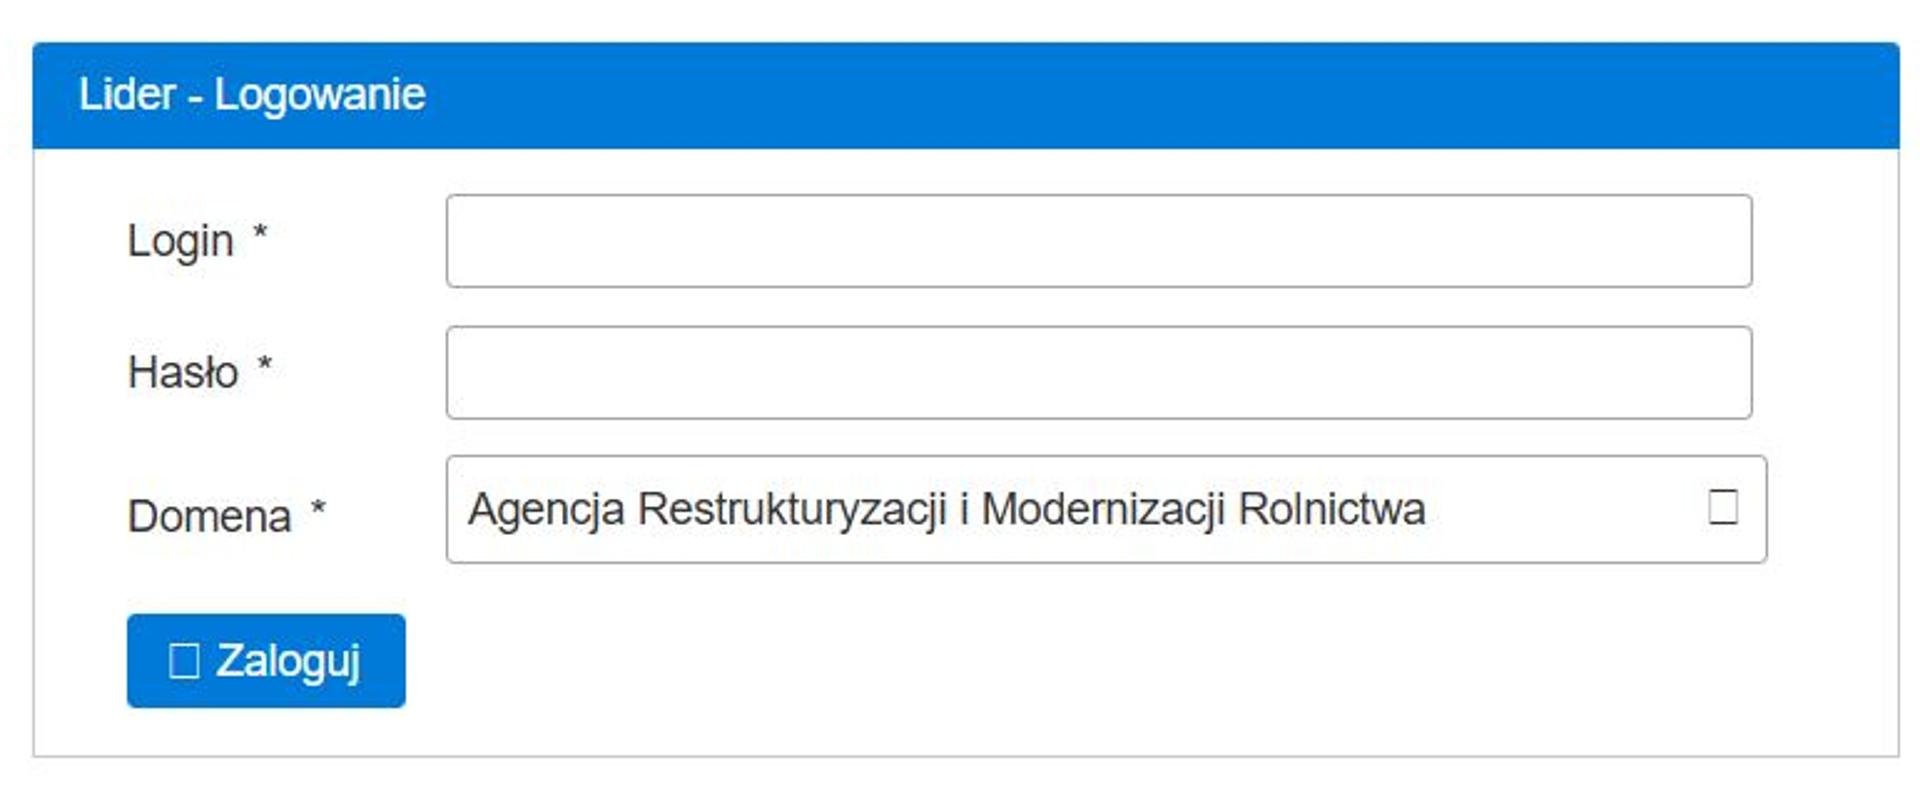Click into the Hasło password field
The width and height of the screenshot is (1920, 810).
(x=1098, y=372)
